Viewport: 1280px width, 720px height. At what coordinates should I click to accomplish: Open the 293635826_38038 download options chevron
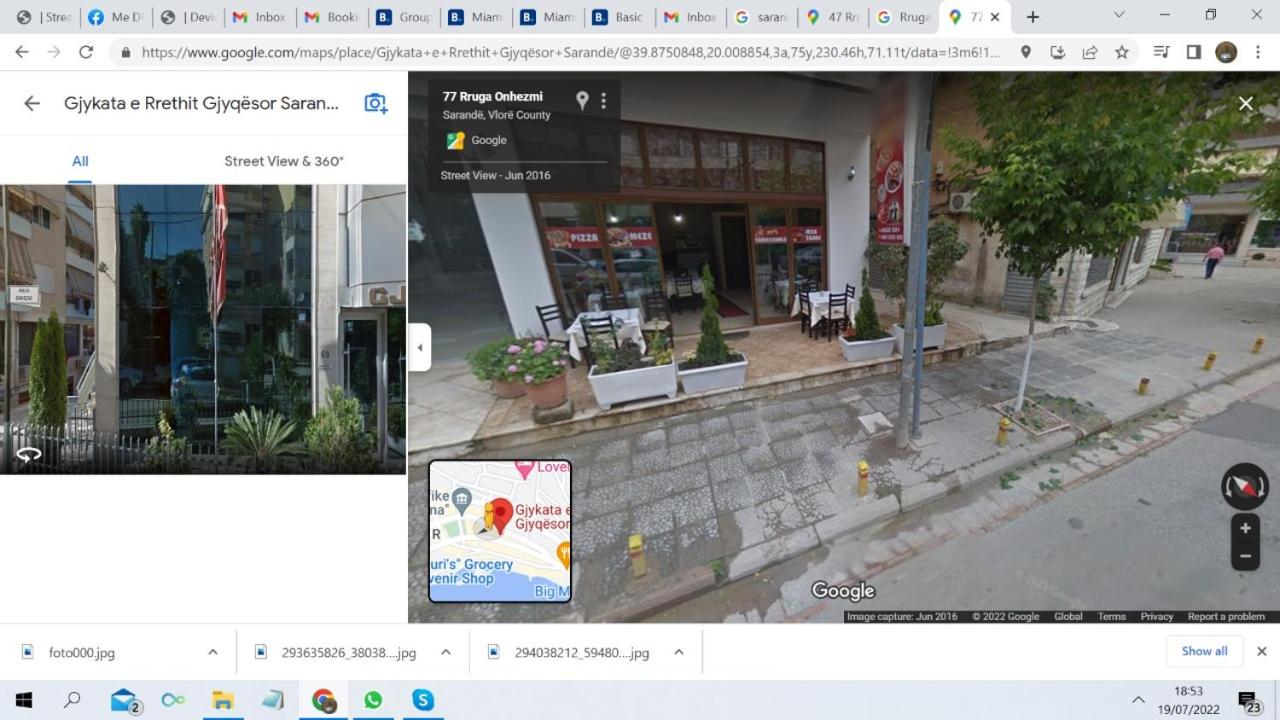[446, 652]
